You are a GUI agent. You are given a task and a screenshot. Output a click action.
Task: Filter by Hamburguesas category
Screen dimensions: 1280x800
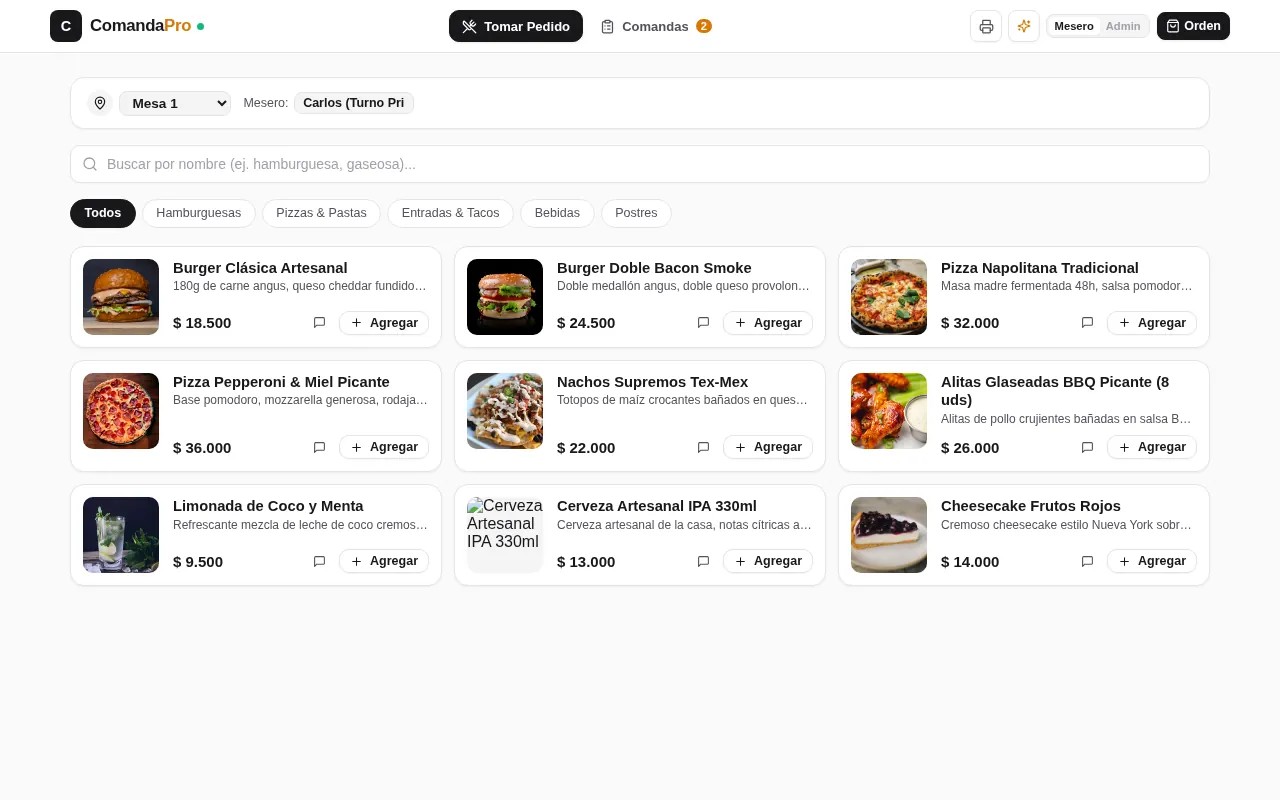tap(199, 213)
